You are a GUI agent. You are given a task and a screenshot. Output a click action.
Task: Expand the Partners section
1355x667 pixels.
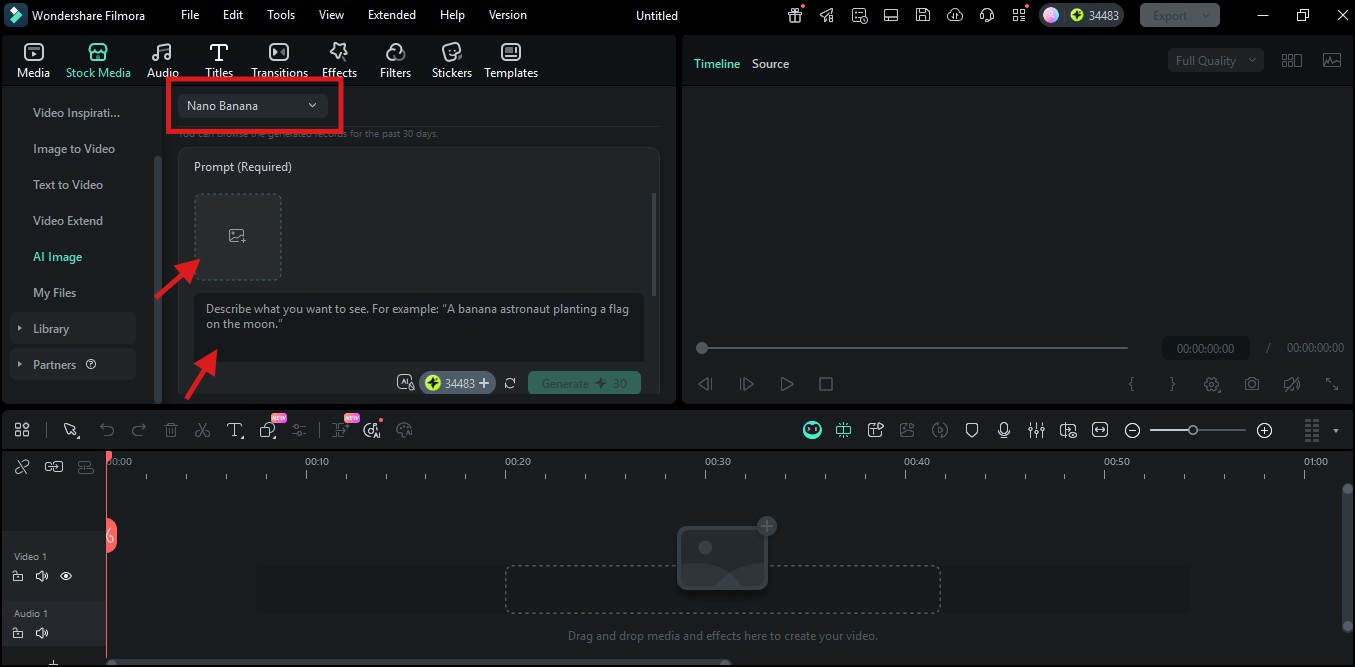[73, 364]
